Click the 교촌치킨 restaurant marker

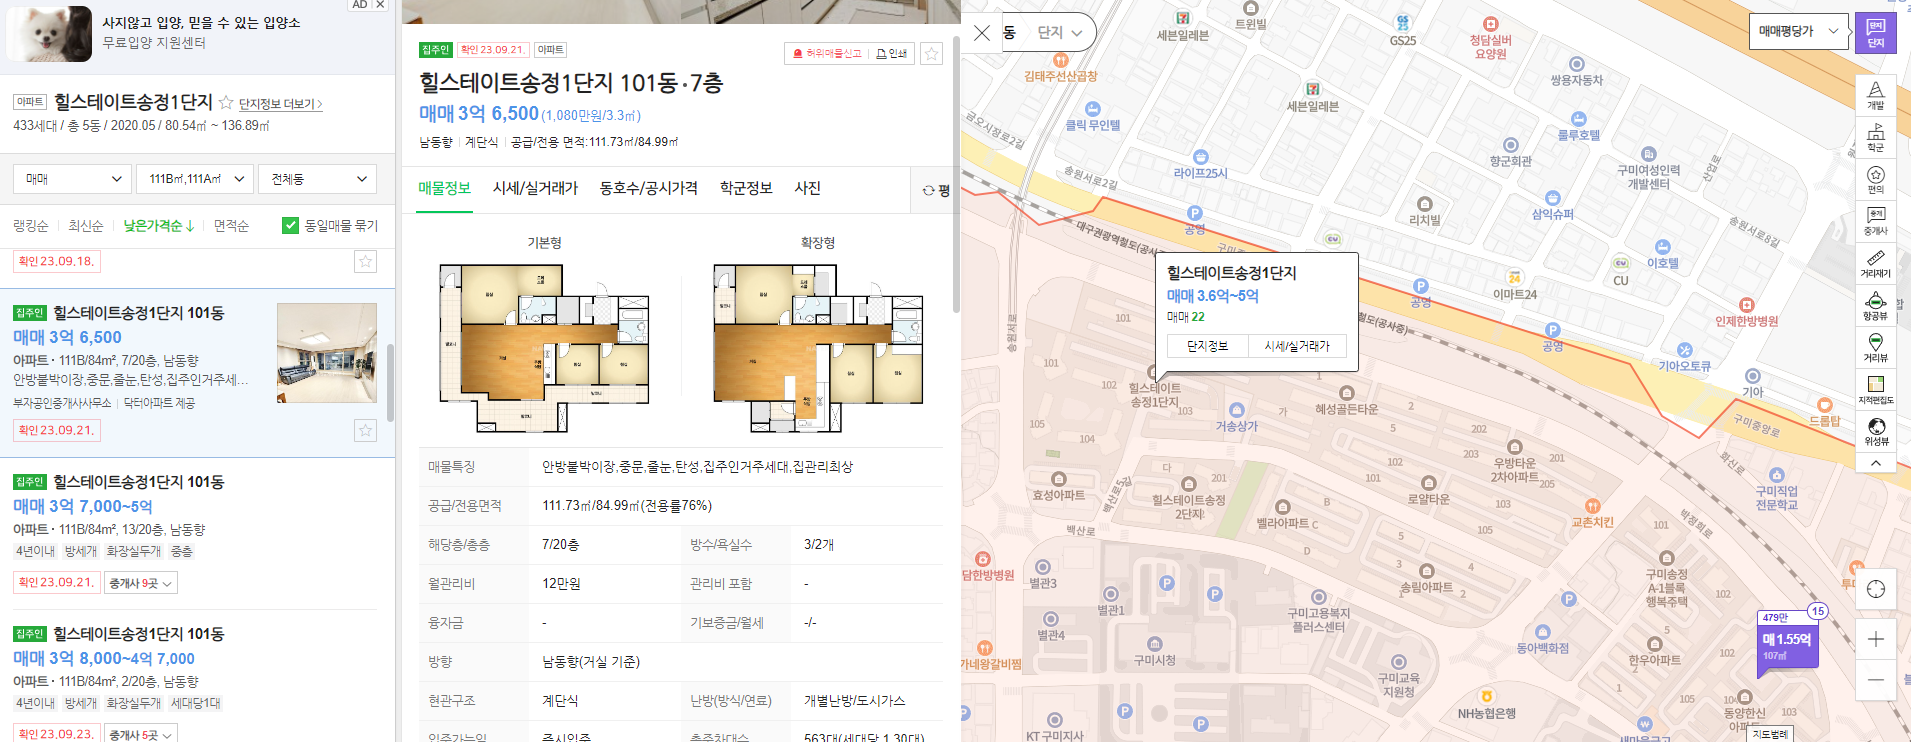pos(1593,514)
